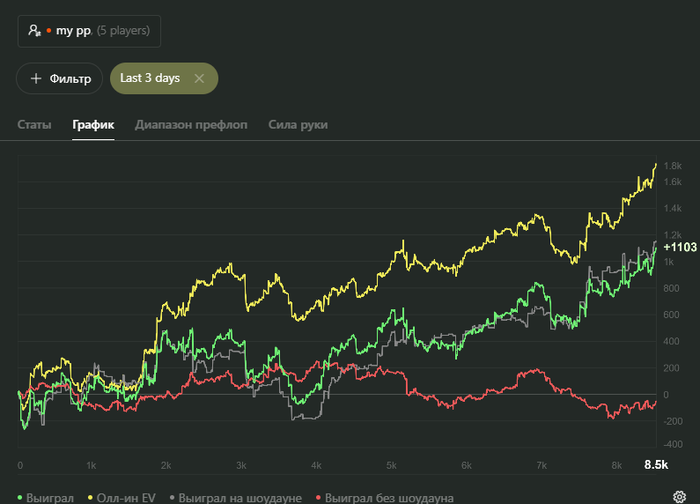Click the green dot next to Выиграл
The image size is (700, 504).
tap(21, 497)
